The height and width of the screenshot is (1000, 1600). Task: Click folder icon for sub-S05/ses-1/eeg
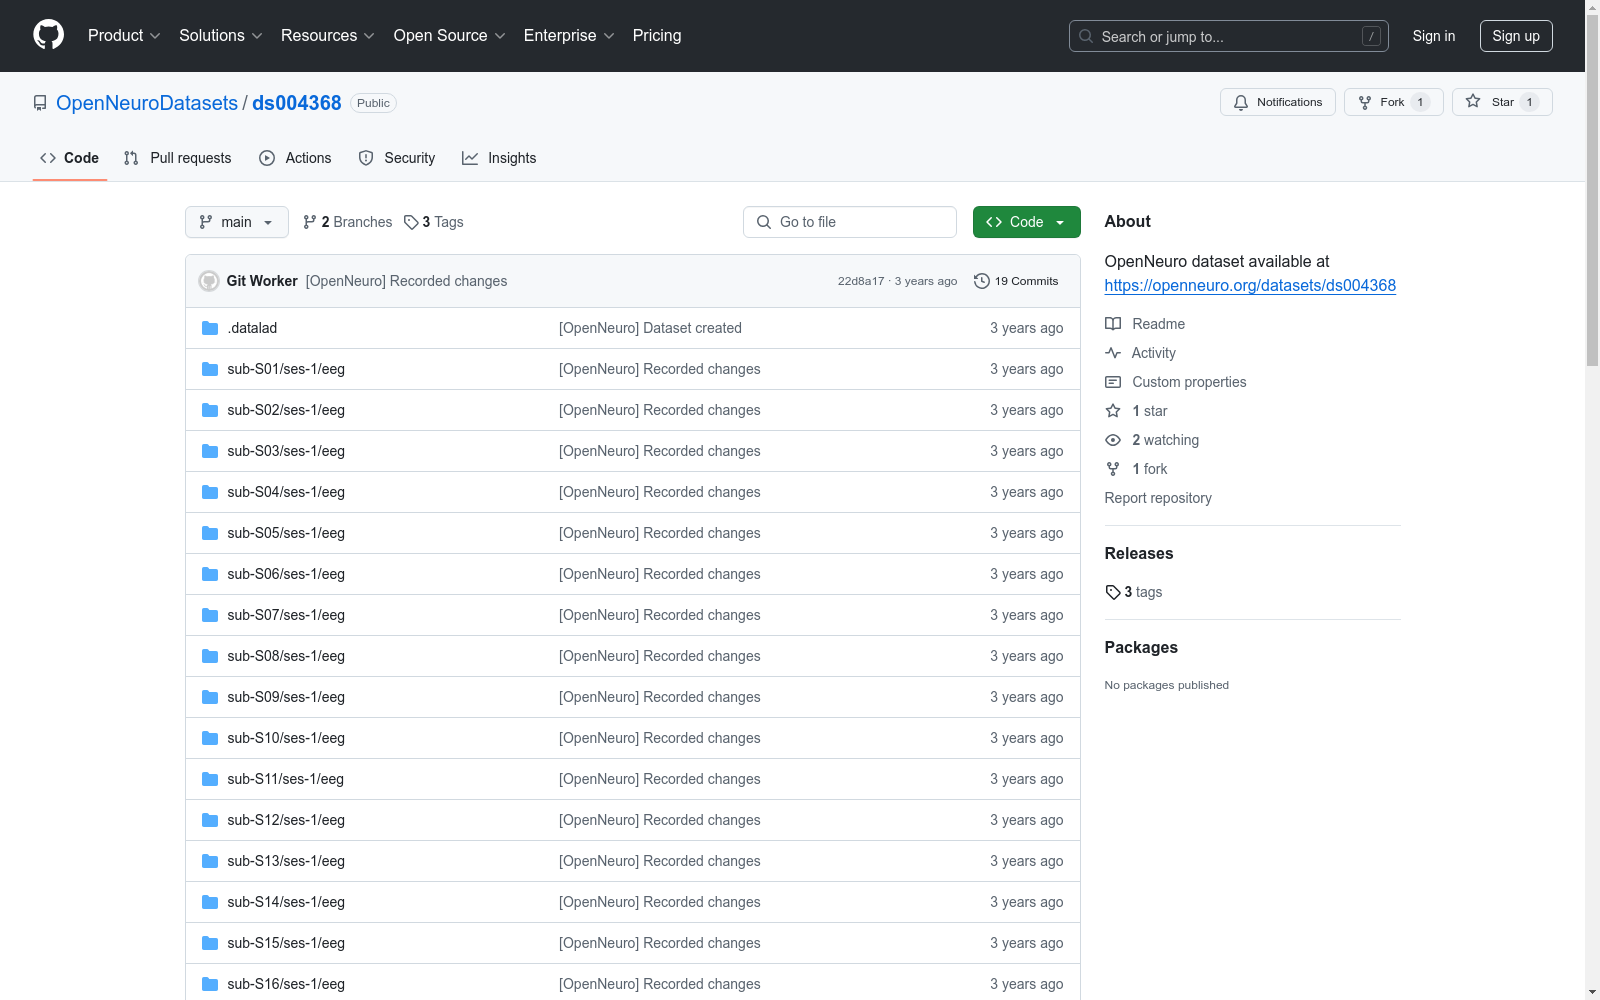pos(210,533)
